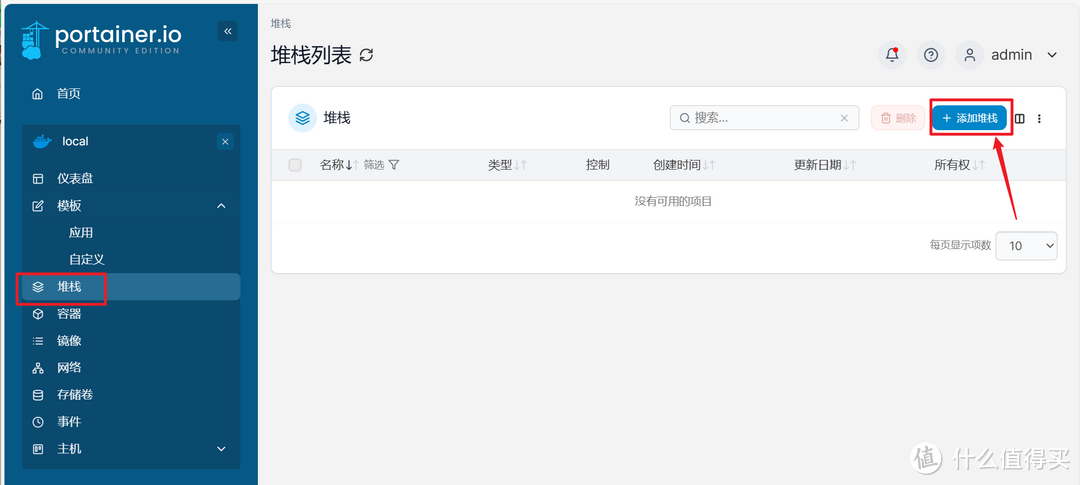Sort the table by 所有权
Screen dimensions: 1080x485
coord(960,165)
